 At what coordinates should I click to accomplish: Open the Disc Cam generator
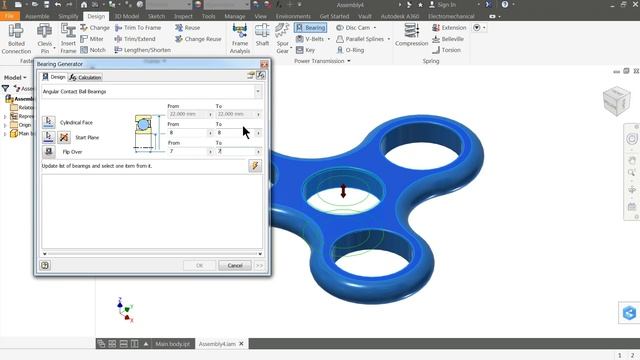click(x=356, y=27)
